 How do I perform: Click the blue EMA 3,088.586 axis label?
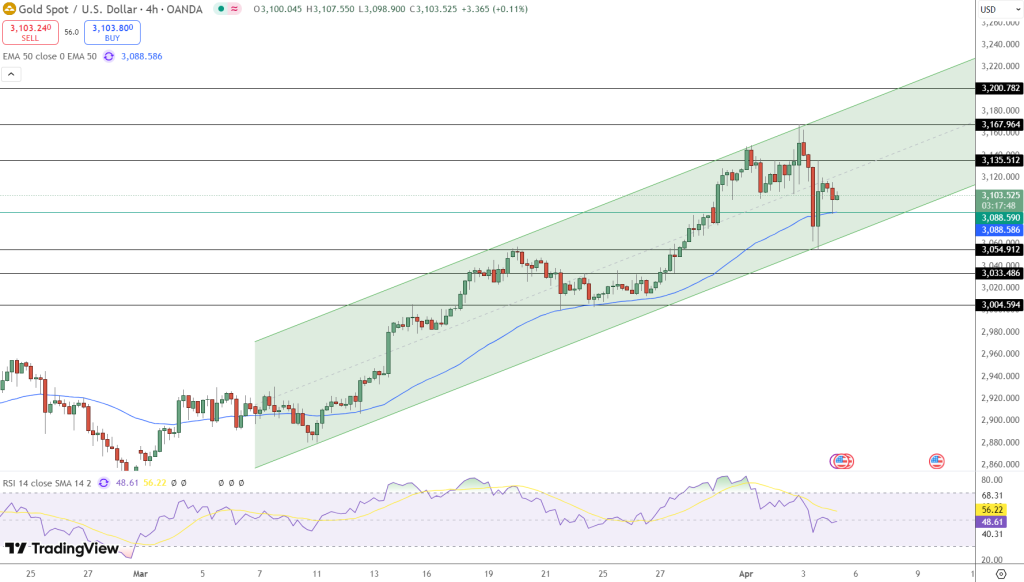[x=999, y=230]
